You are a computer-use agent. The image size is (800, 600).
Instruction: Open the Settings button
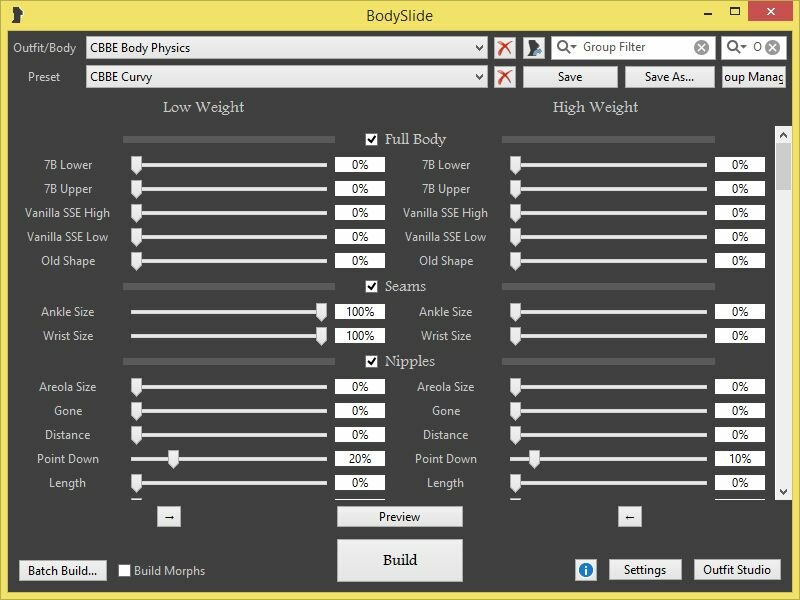(x=645, y=570)
